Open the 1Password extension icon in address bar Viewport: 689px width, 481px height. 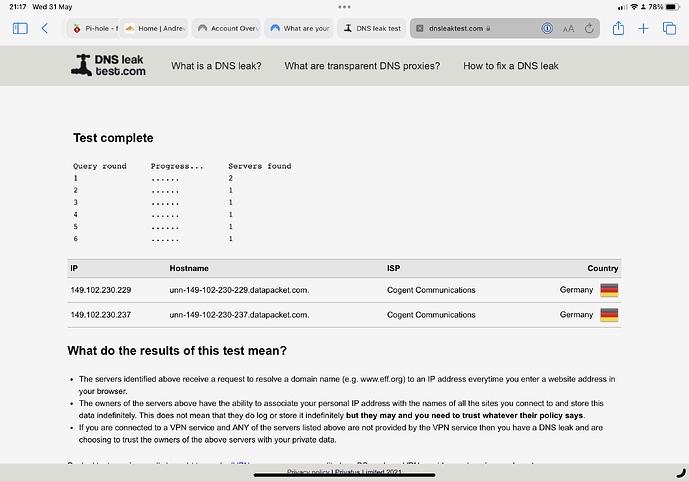point(547,29)
